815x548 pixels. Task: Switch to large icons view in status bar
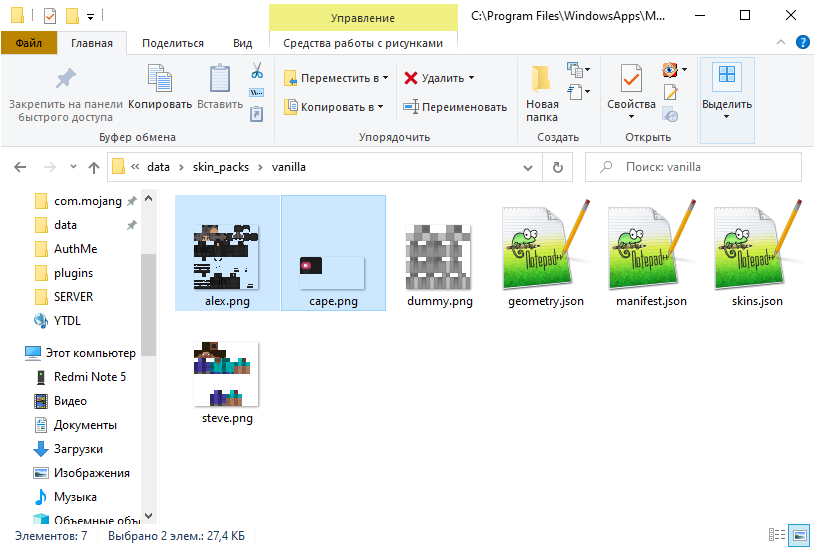click(799, 534)
